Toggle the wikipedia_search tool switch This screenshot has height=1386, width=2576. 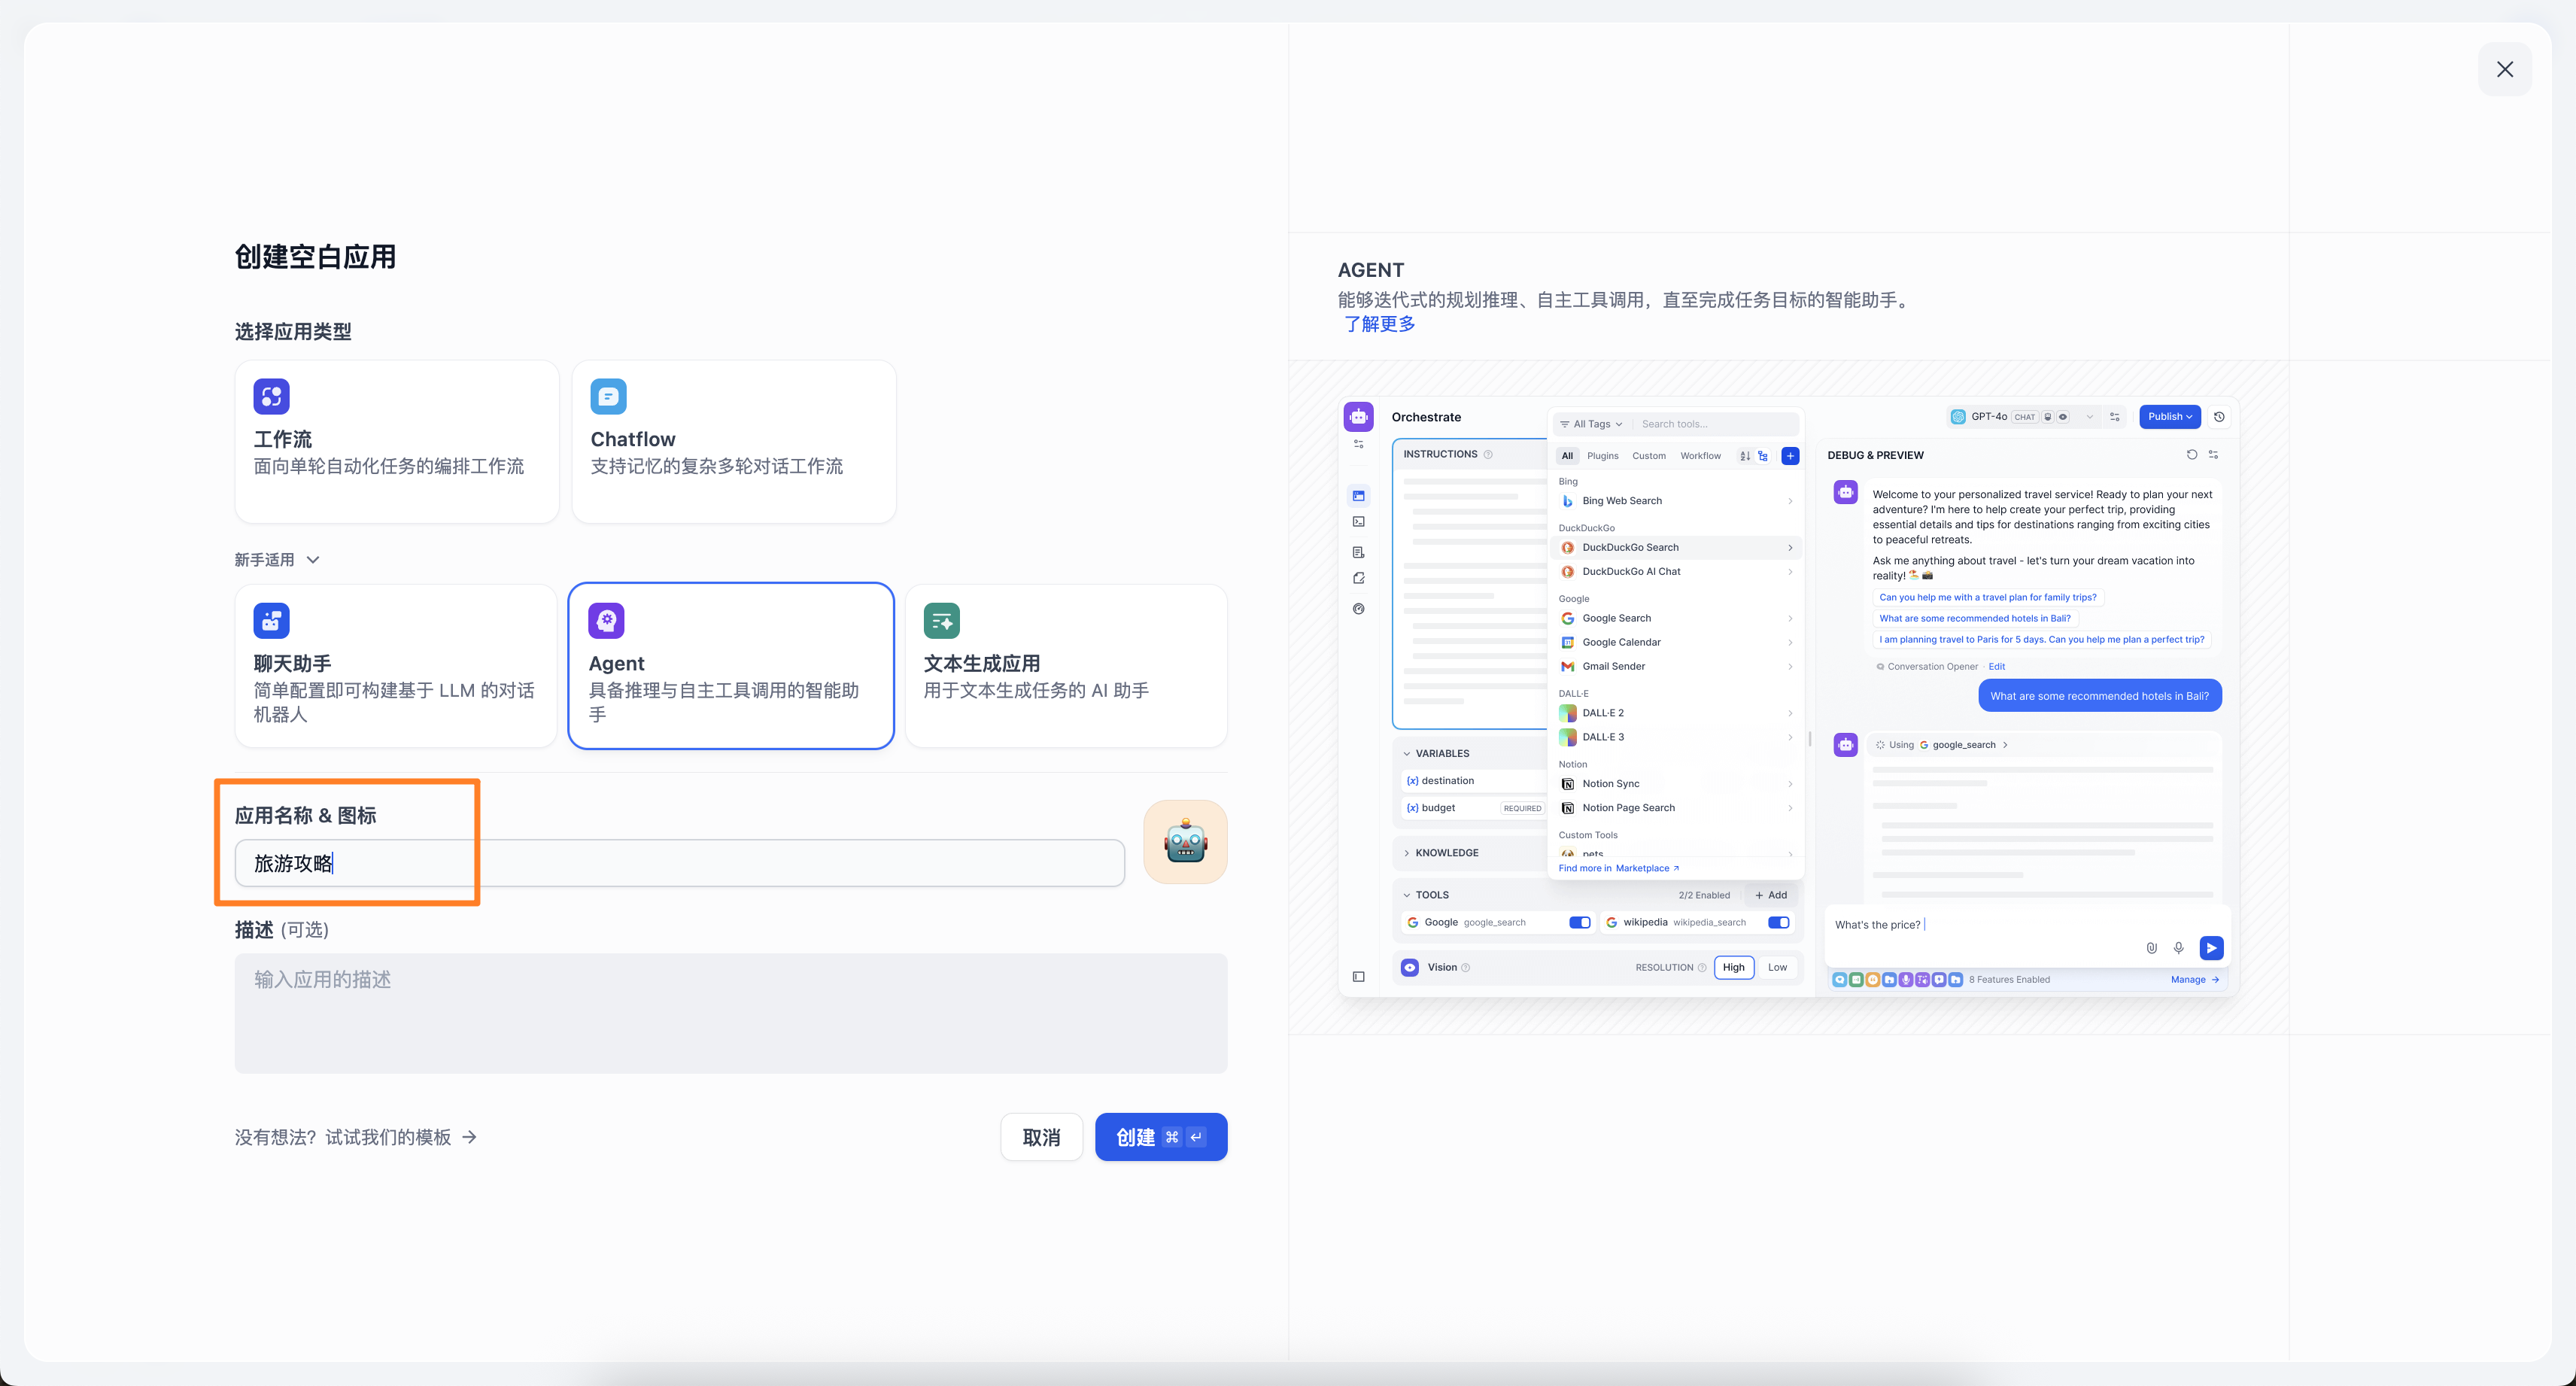1778,922
